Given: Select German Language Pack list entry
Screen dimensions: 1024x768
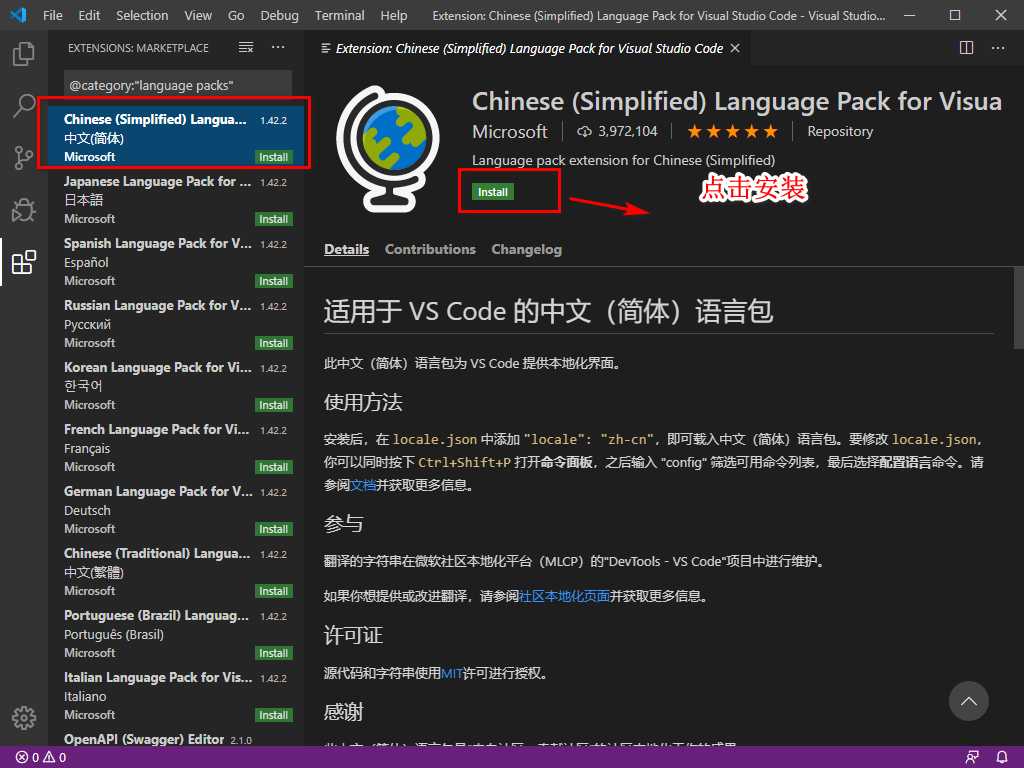Looking at the screenshot, I should tap(178, 509).
